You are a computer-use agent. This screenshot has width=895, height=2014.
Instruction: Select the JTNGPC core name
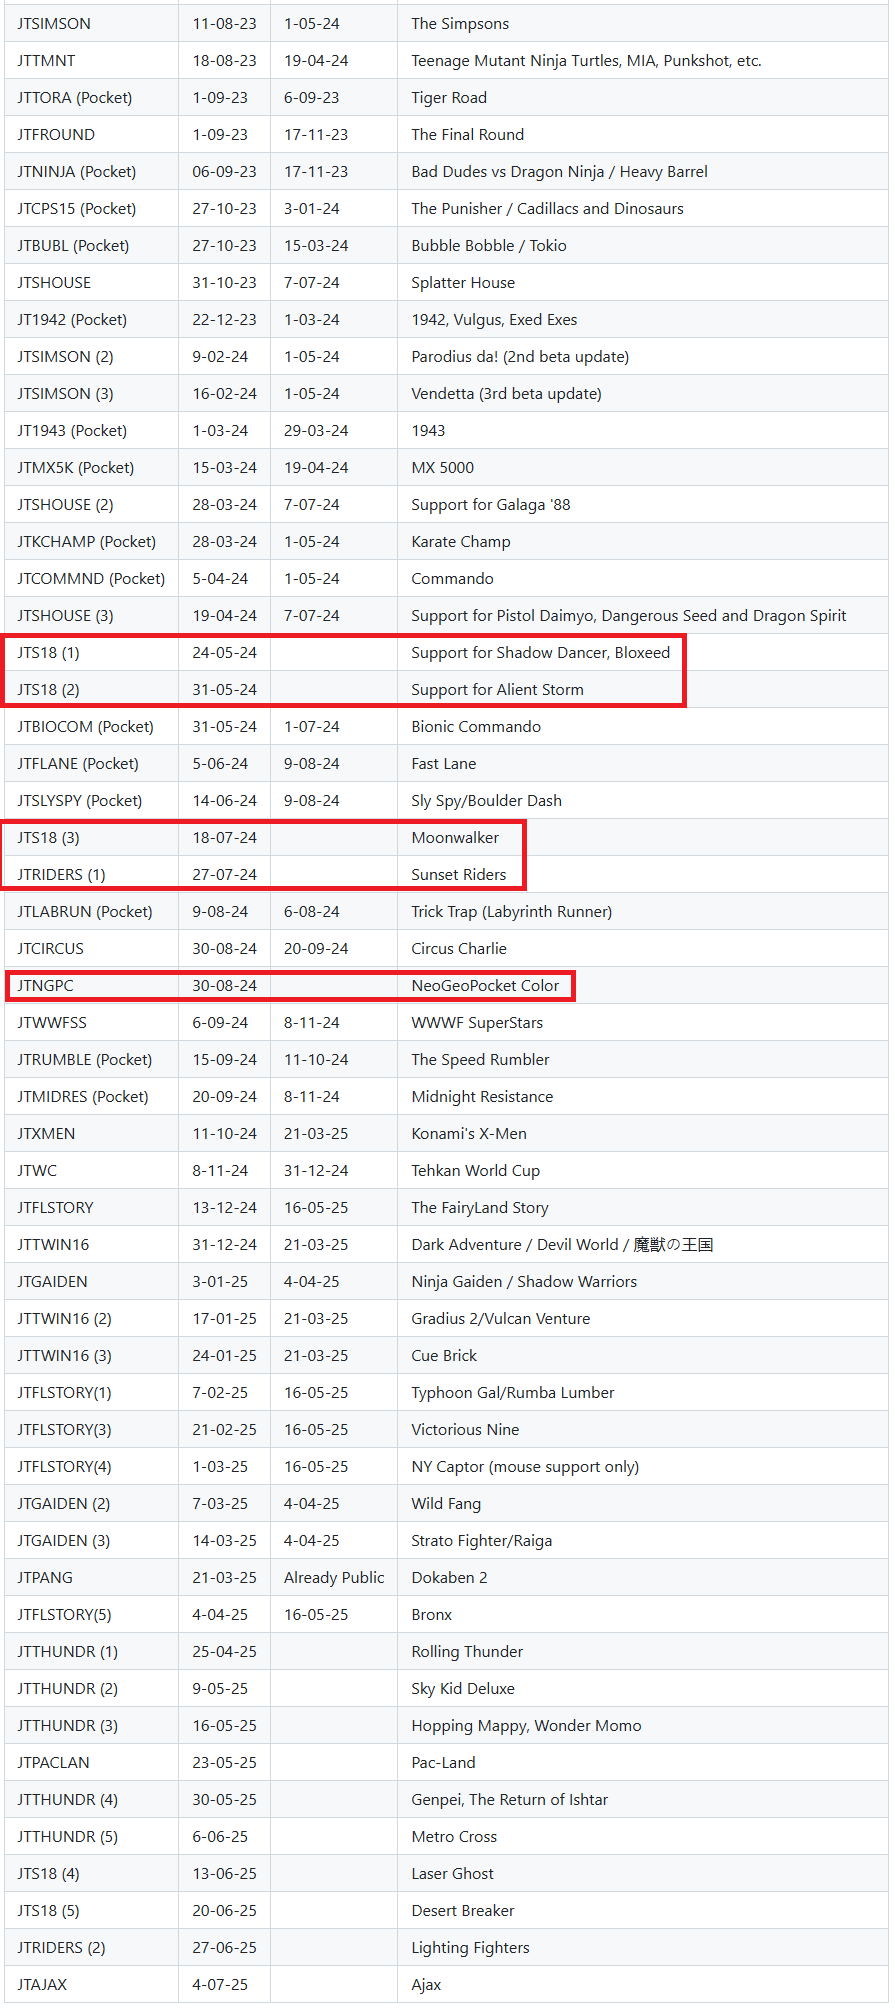pyautogui.click(x=45, y=986)
